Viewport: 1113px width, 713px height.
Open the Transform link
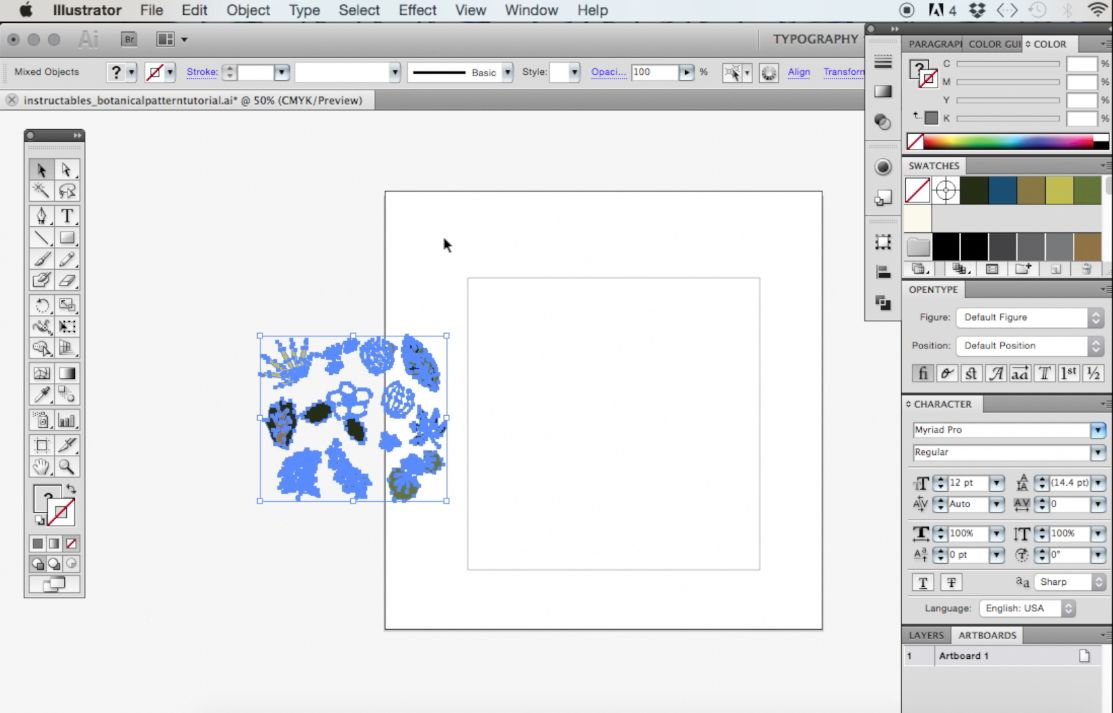click(844, 72)
